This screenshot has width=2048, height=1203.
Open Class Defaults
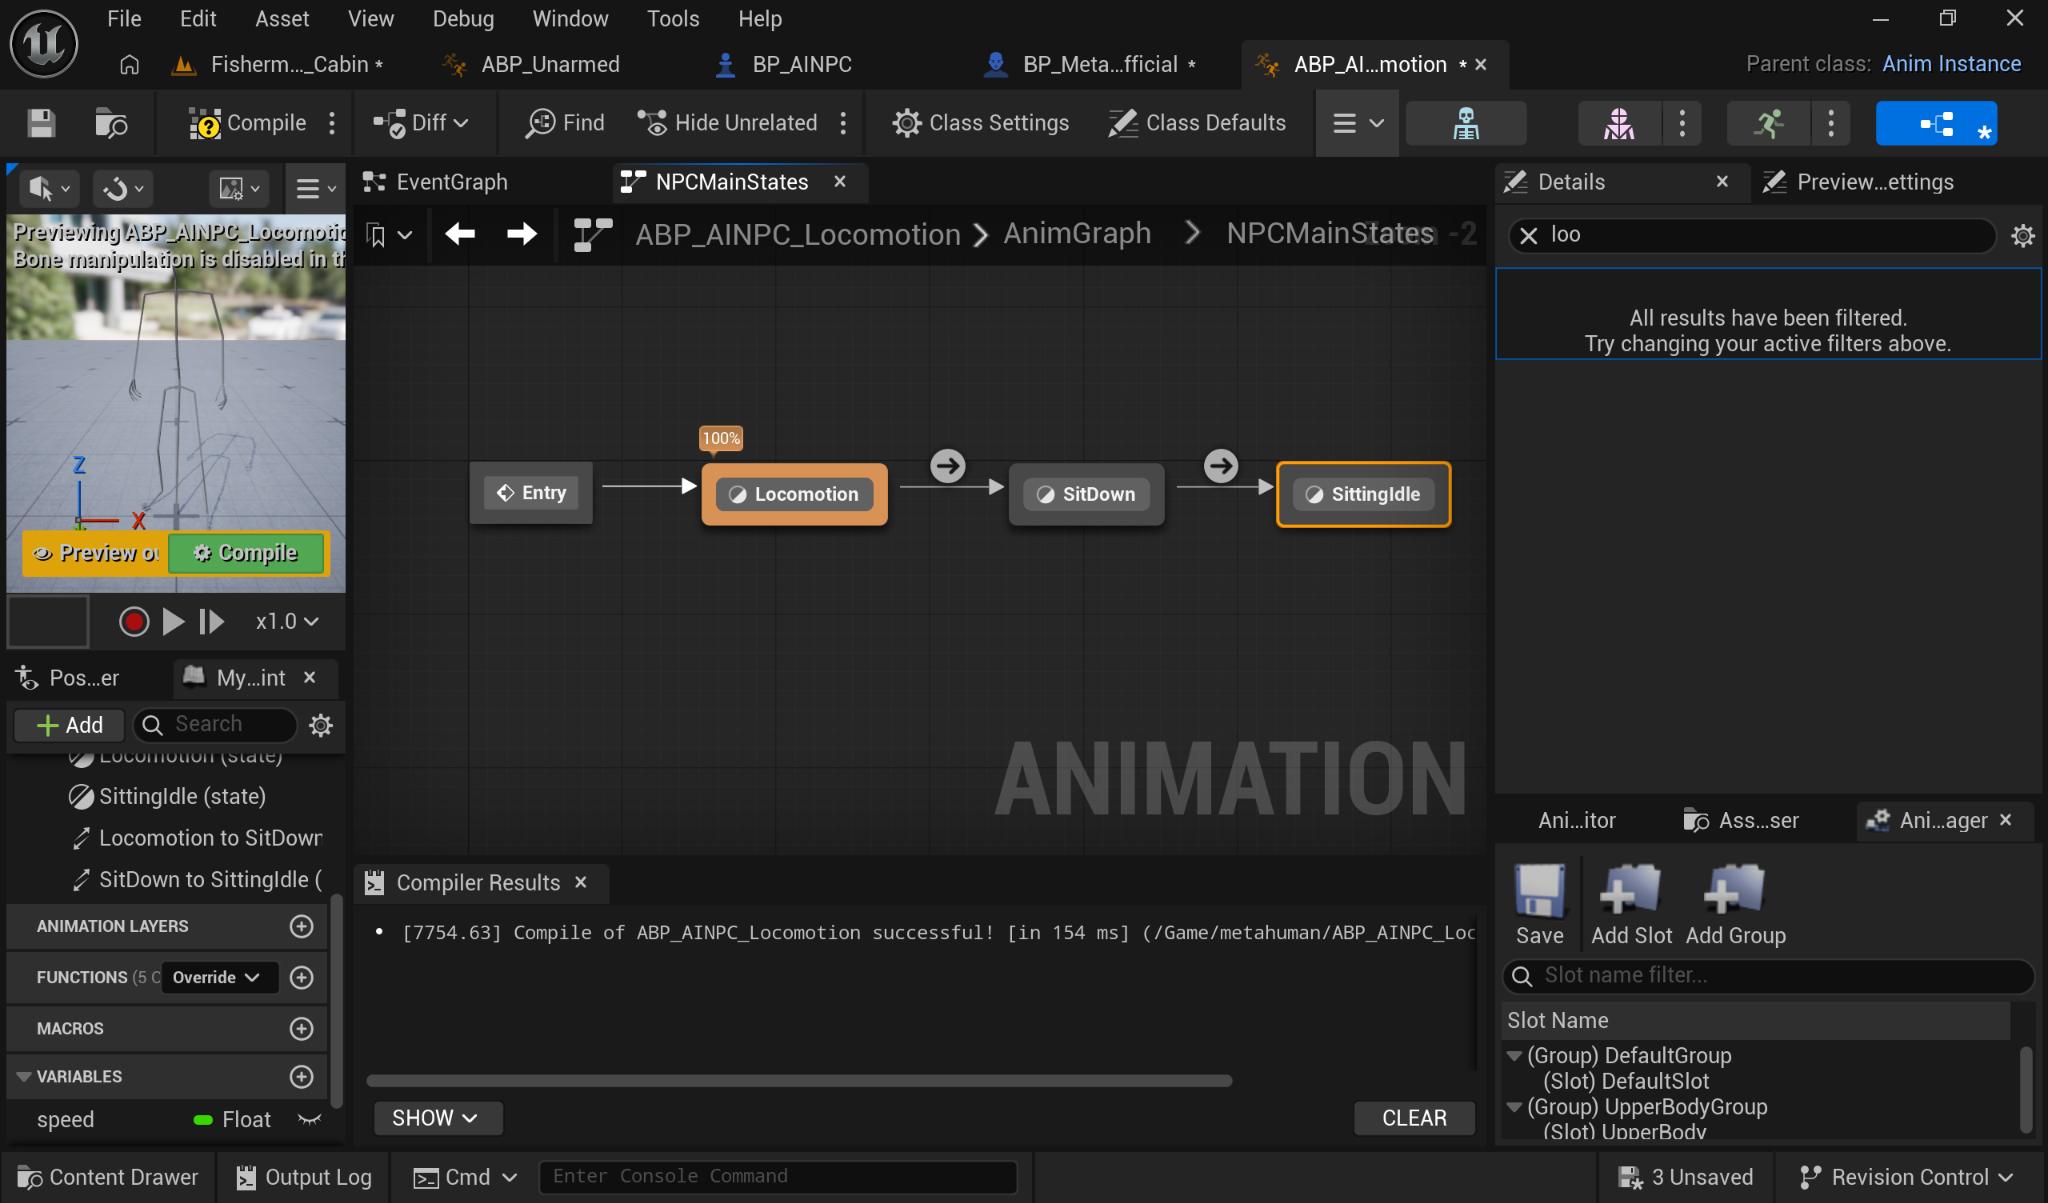1197,123
